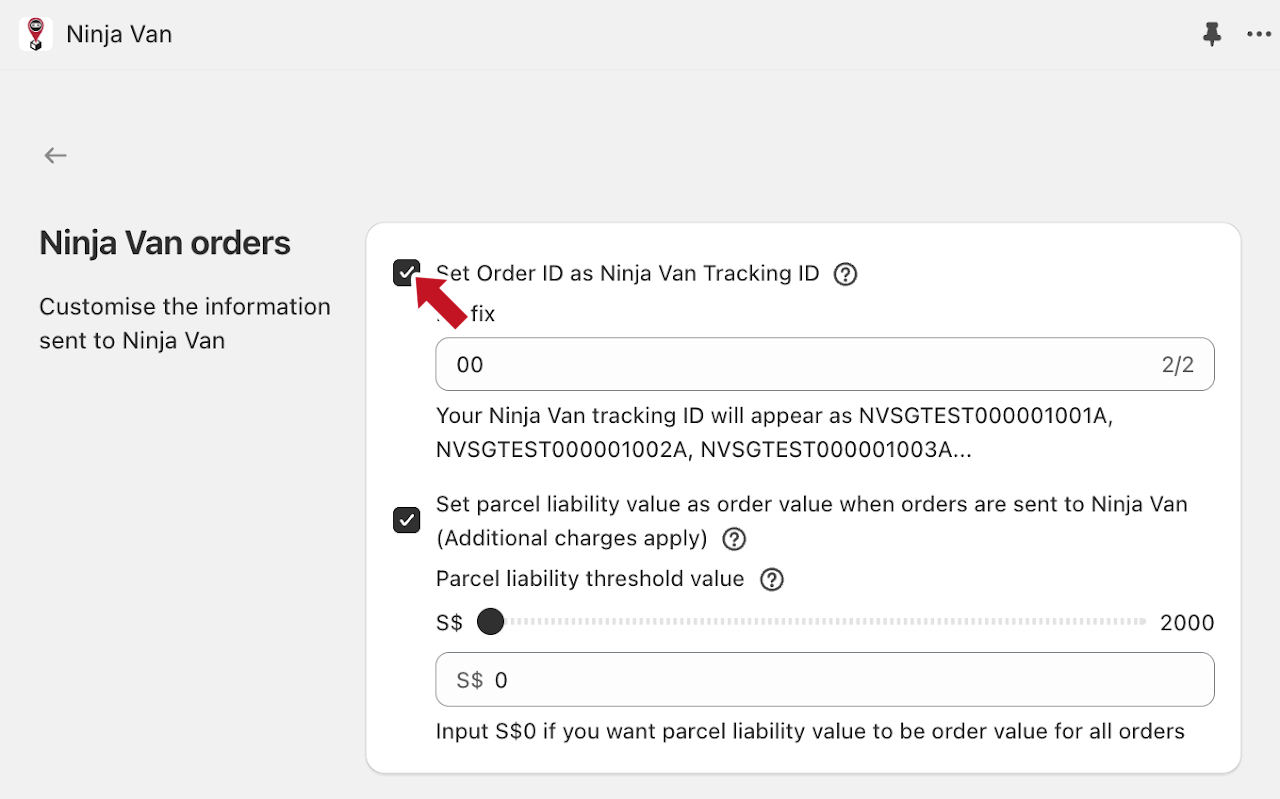The width and height of the screenshot is (1280, 799).
Task: Open the three-dot more options menu
Action: pos(1258,35)
